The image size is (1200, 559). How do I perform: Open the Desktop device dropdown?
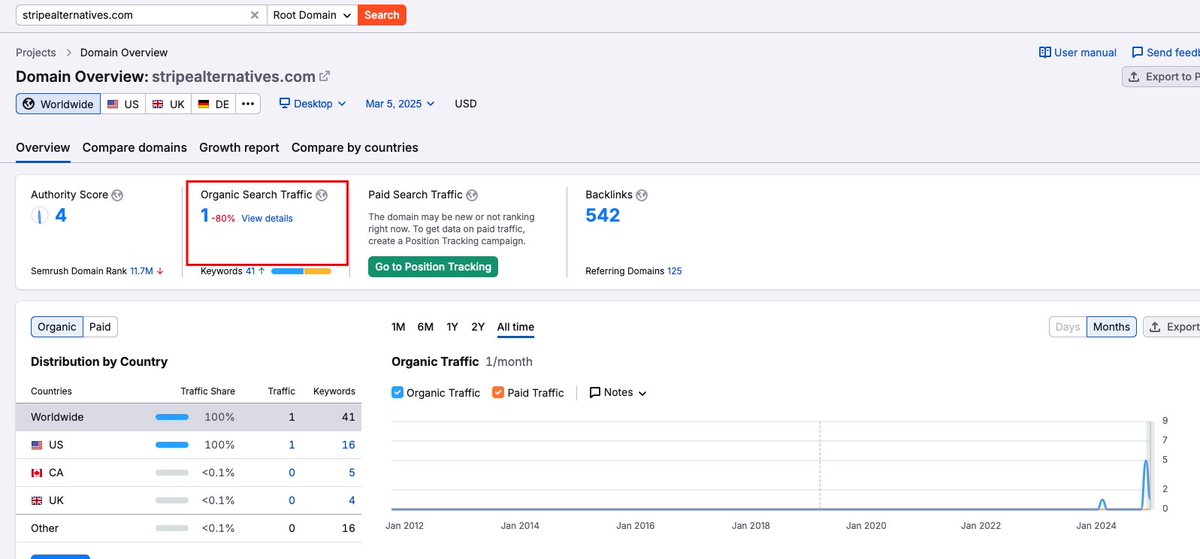point(312,103)
